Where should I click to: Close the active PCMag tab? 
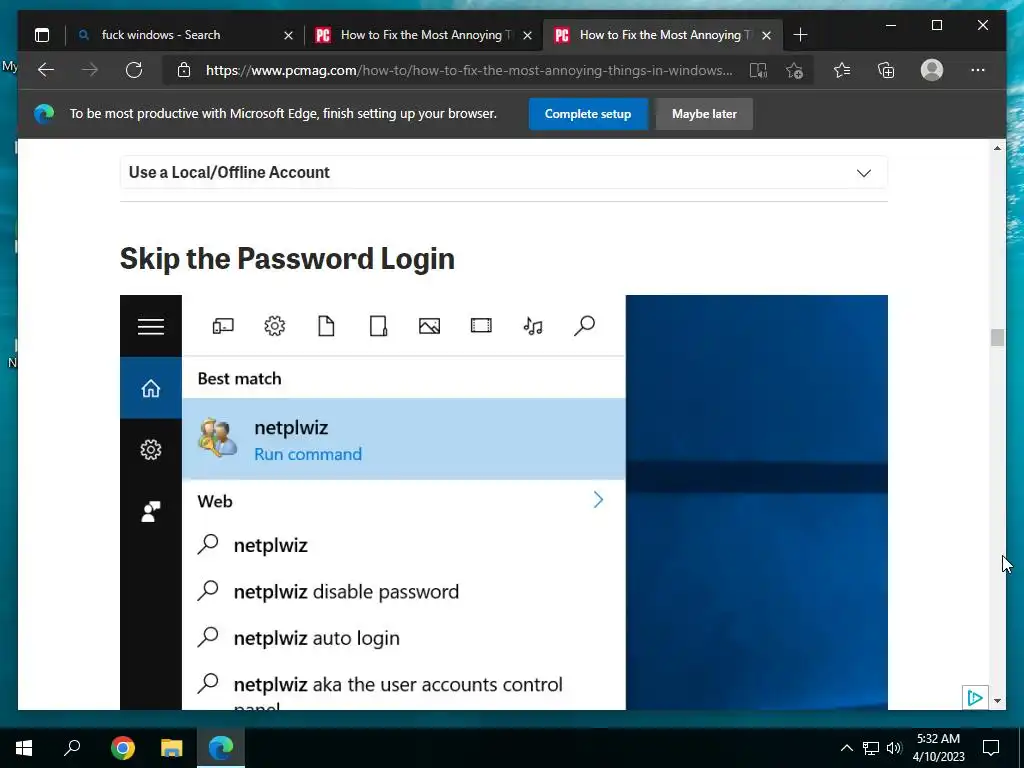tap(767, 35)
